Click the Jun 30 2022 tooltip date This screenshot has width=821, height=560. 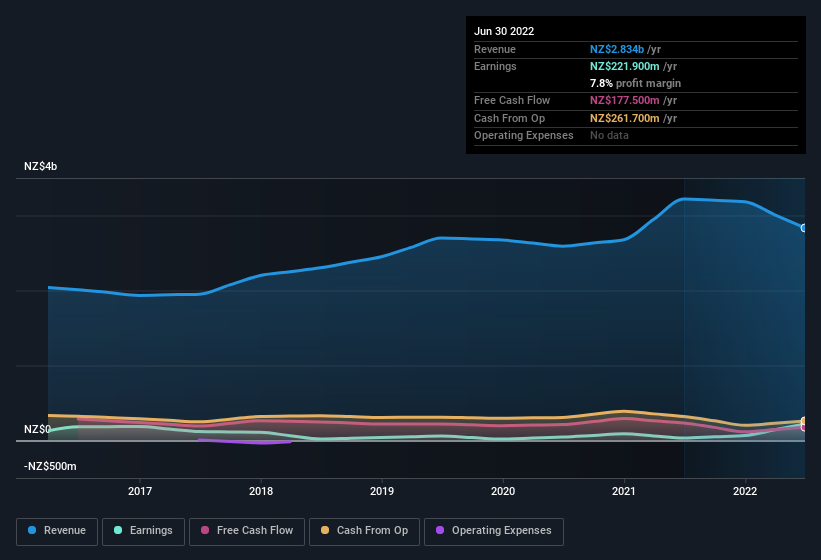click(x=504, y=31)
